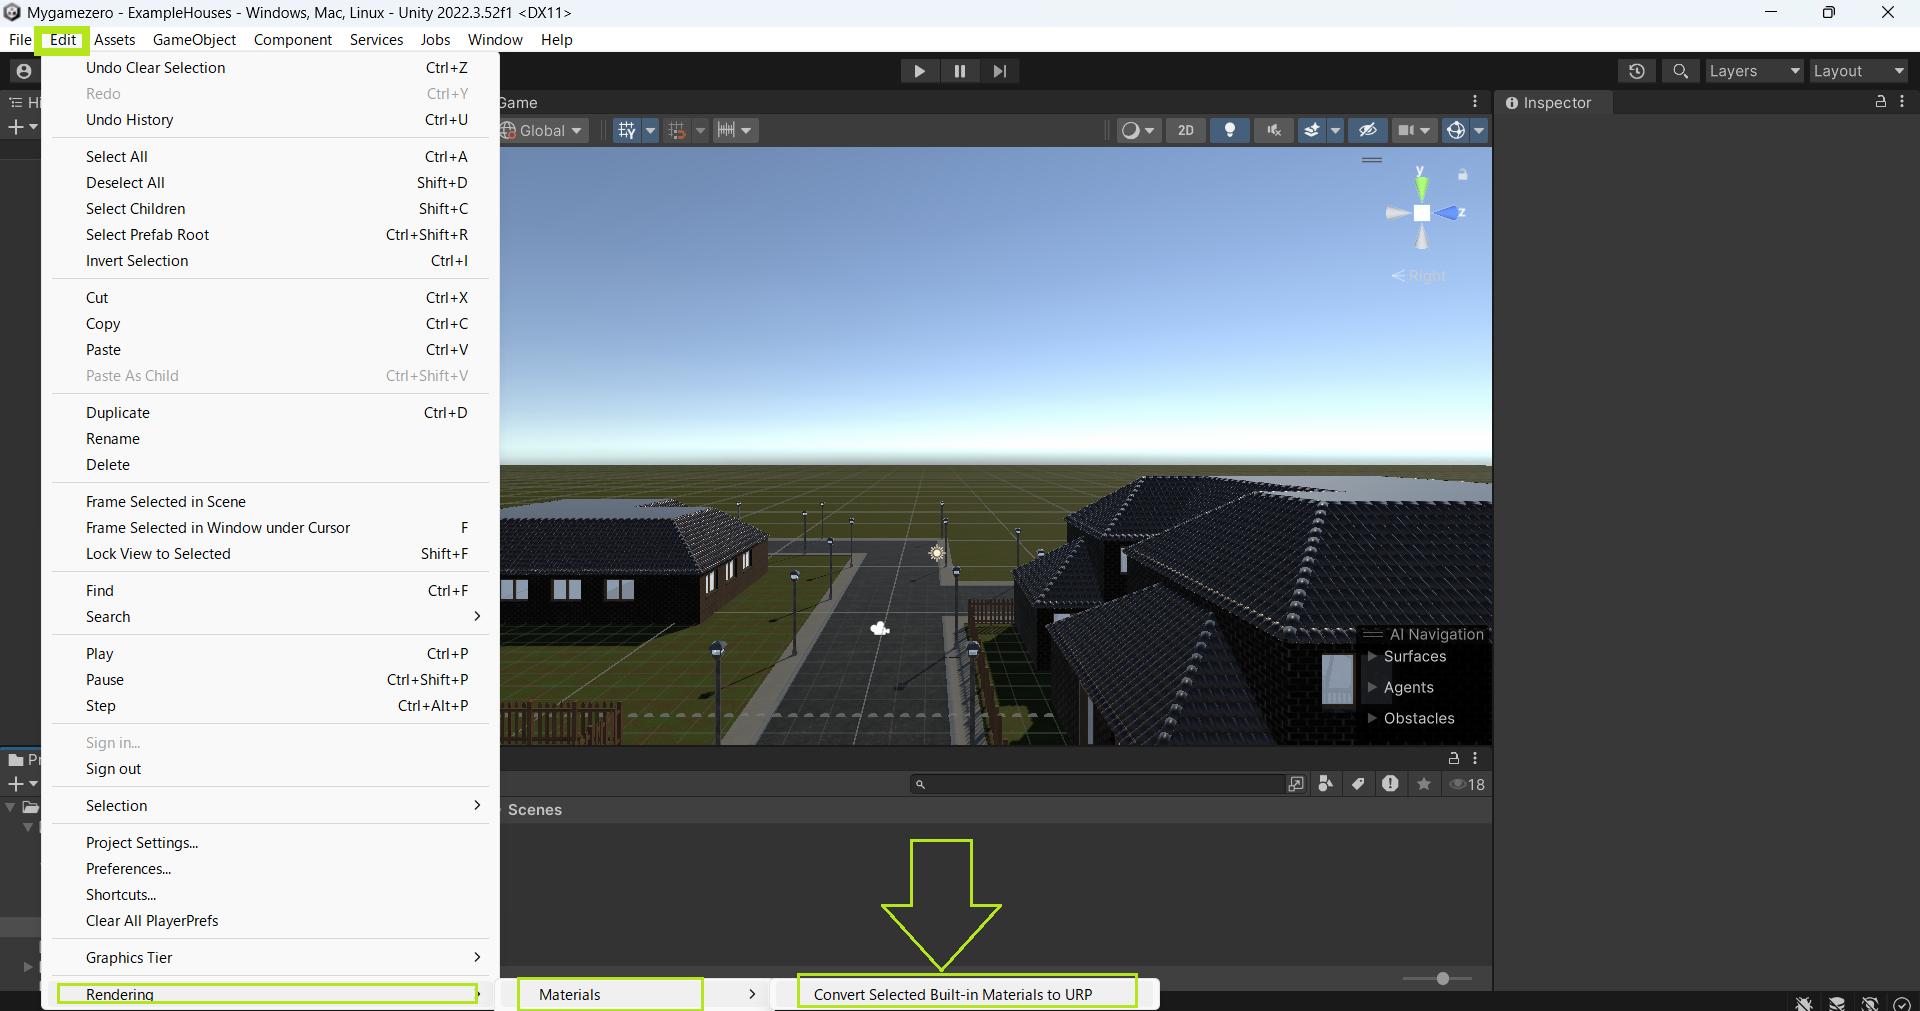
Task: Toggle hidden objects scene visibility button
Action: click(1367, 130)
